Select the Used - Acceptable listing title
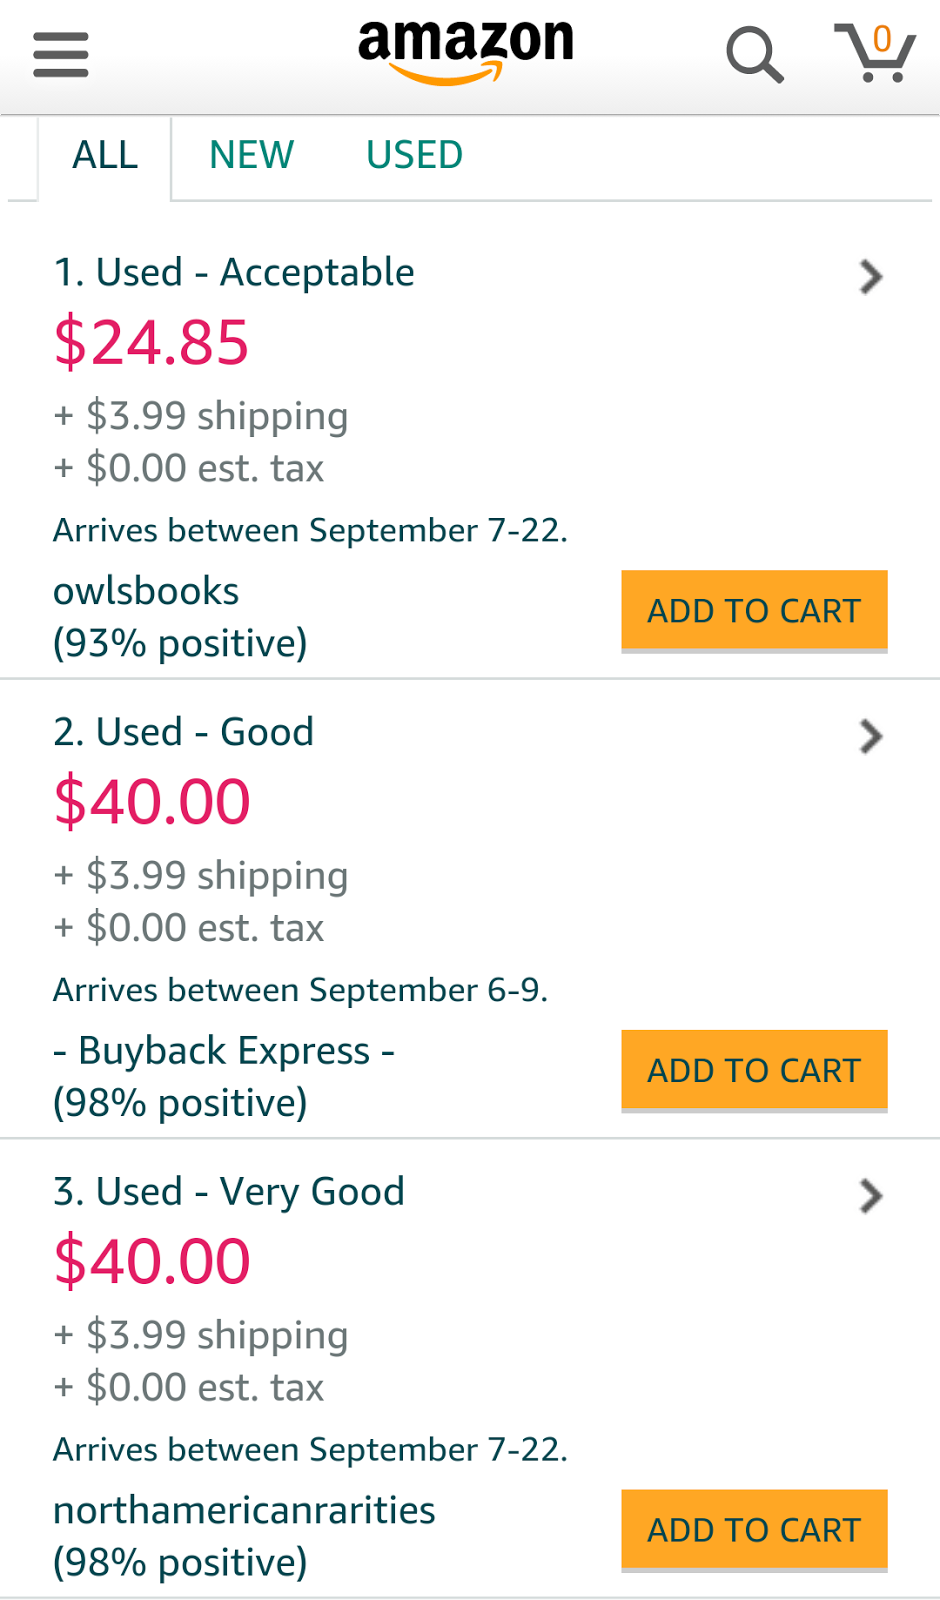The height and width of the screenshot is (1600, 940). pos(234,273)
